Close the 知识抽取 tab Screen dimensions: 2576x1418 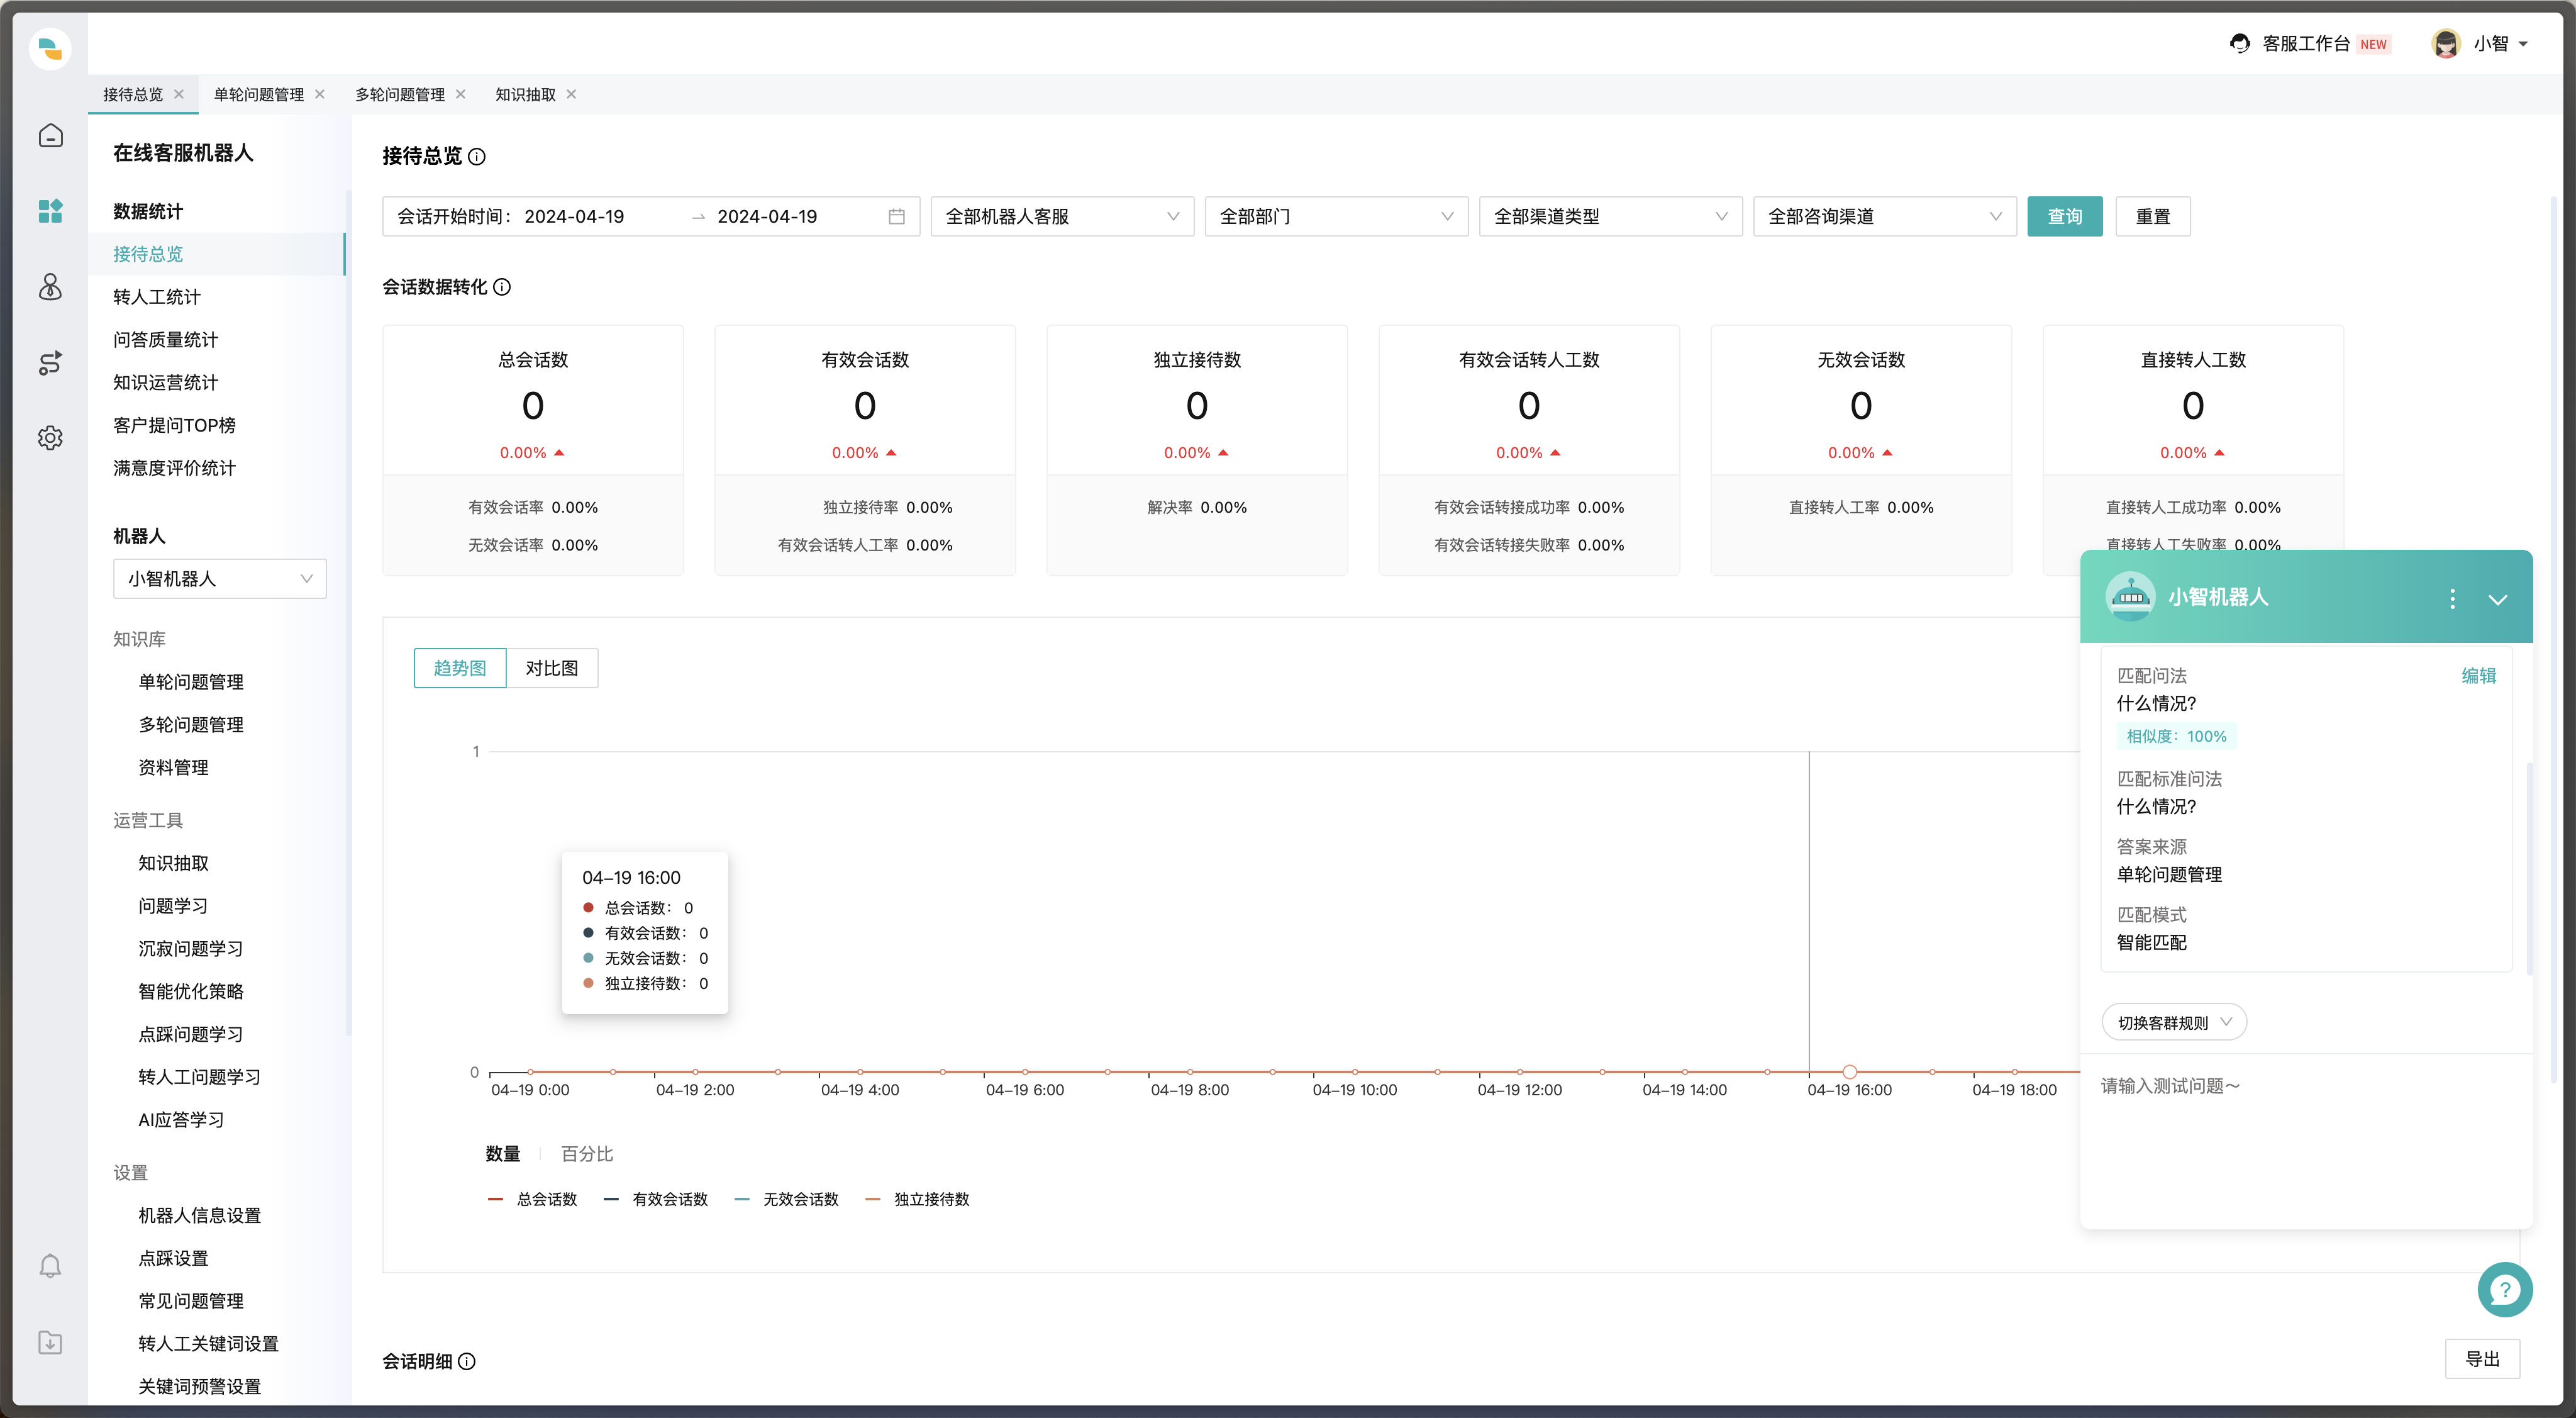572,94
